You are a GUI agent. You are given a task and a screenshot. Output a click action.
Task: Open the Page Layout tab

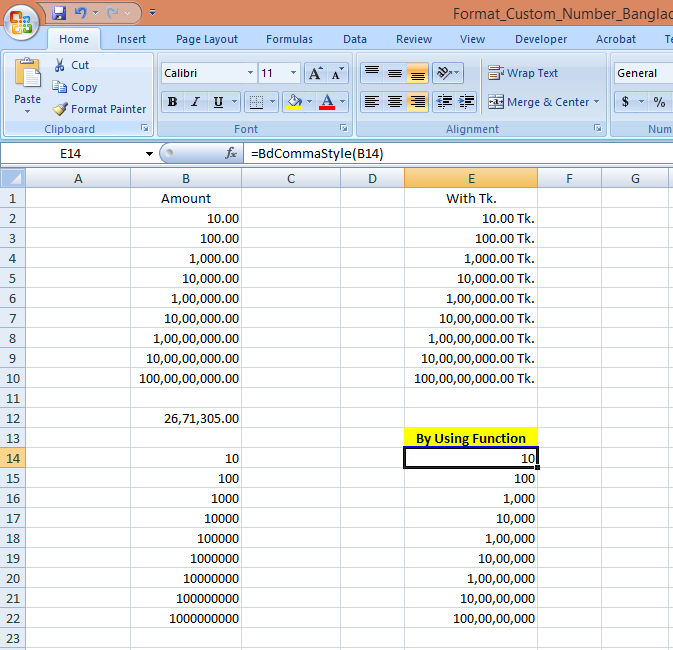tap(207, 39)
